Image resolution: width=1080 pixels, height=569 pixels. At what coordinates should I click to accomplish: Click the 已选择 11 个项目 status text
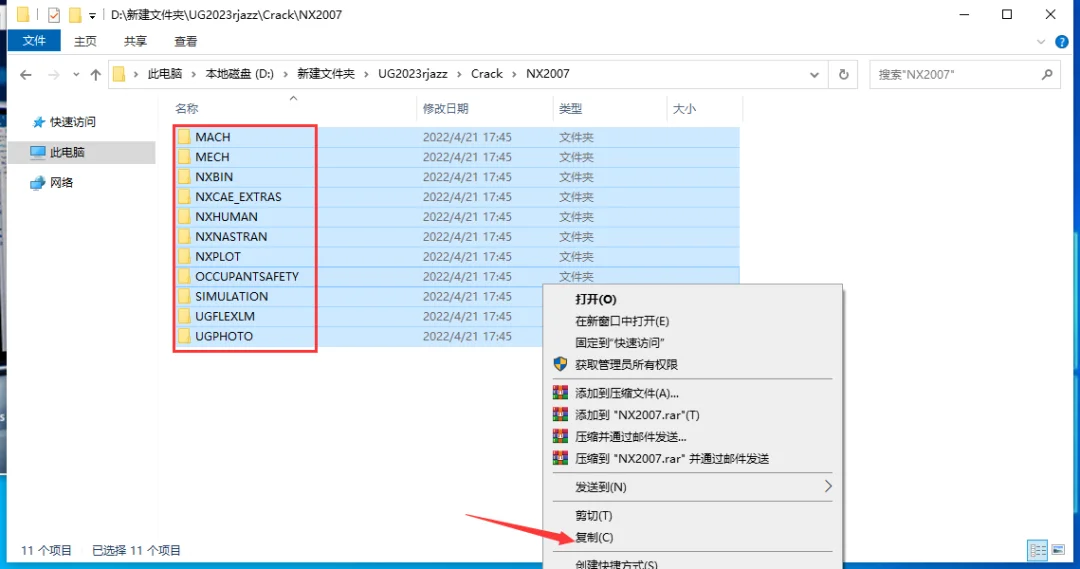click(136, 550)
